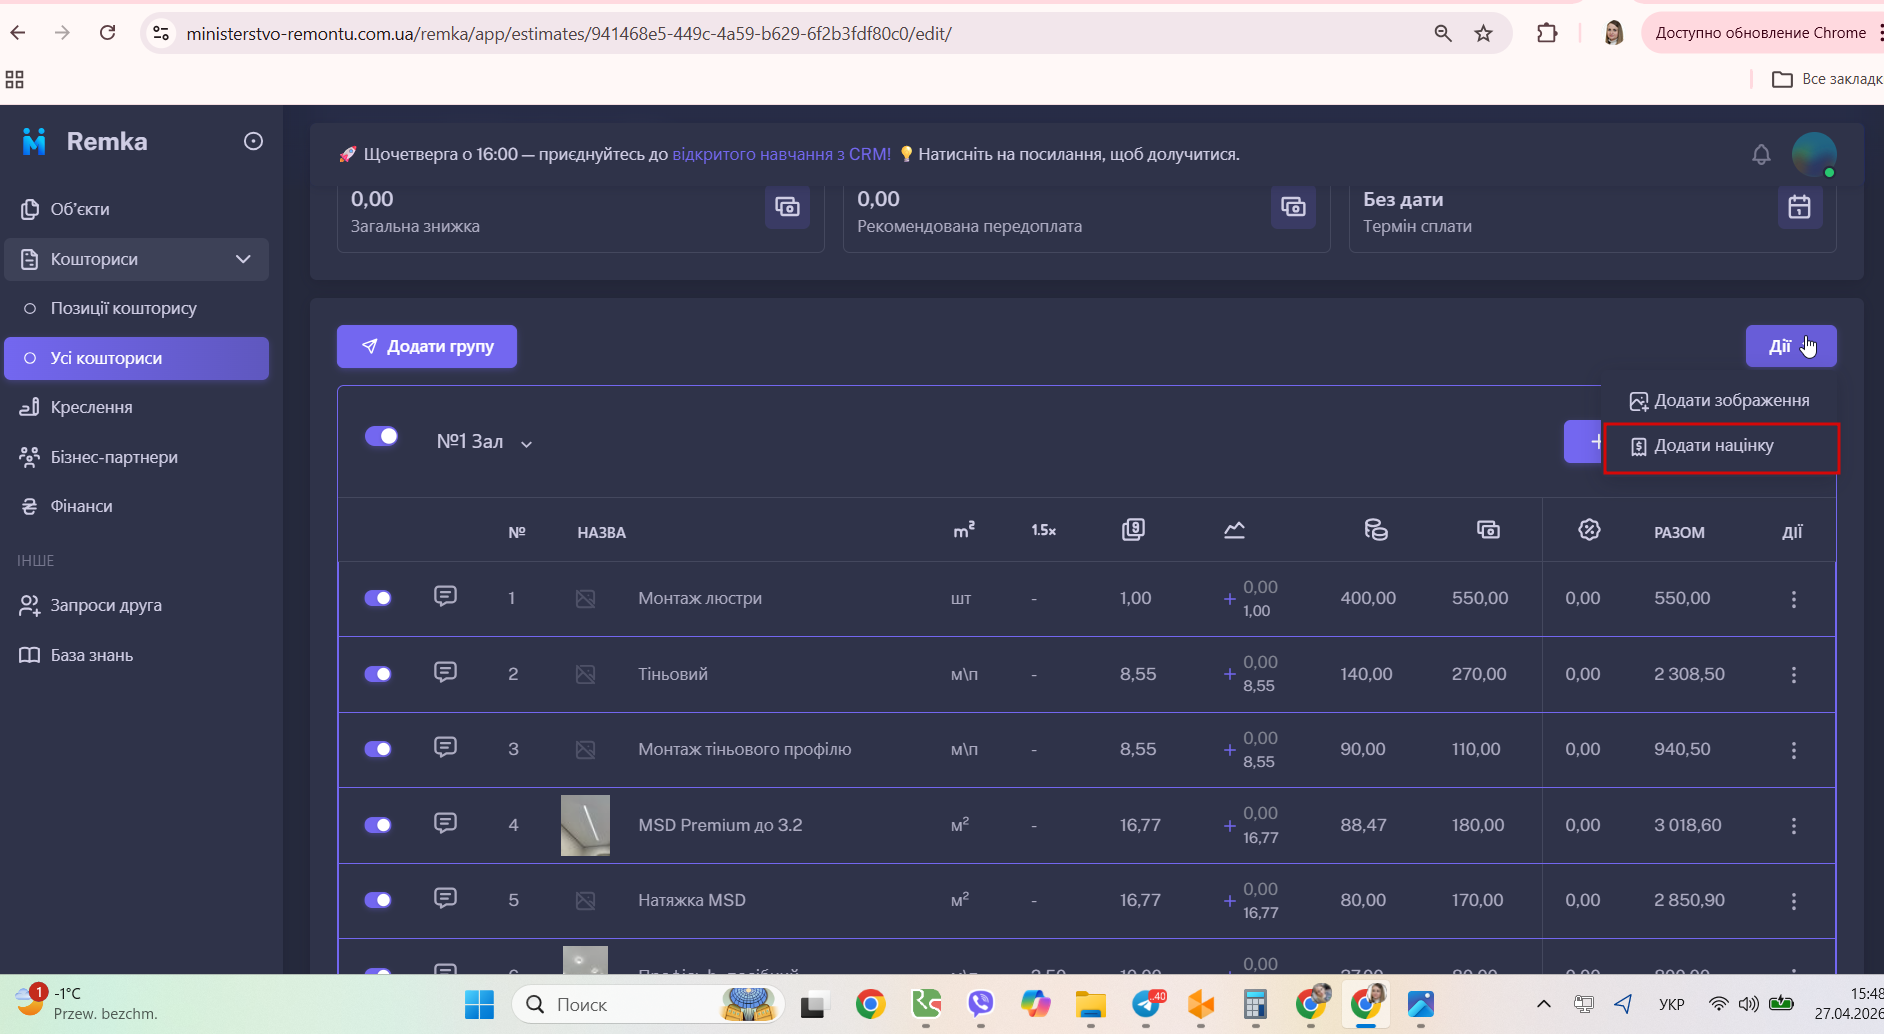Collapse the Кошториси sidebar section

click(x=243, y=259)
